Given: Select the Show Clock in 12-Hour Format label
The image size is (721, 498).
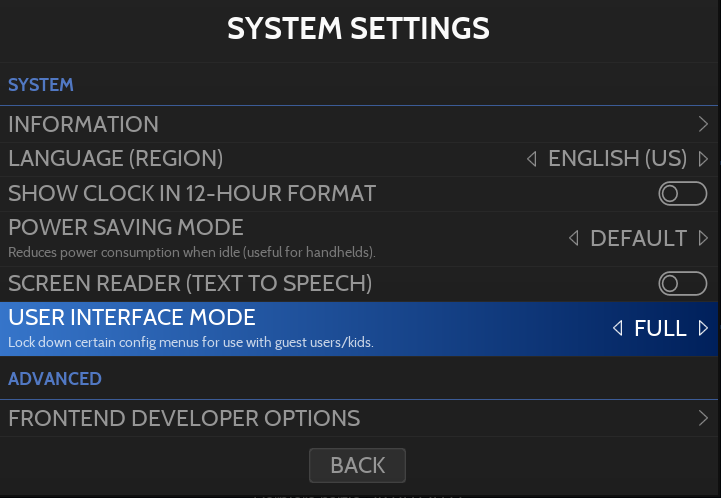Looking at the screenshot, I should coord(192,193).
